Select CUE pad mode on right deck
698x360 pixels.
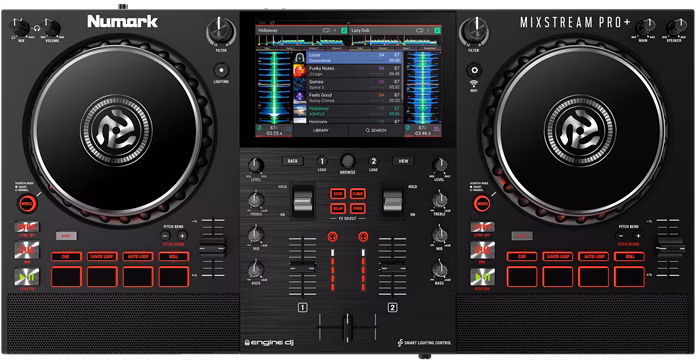coord(522,256)
